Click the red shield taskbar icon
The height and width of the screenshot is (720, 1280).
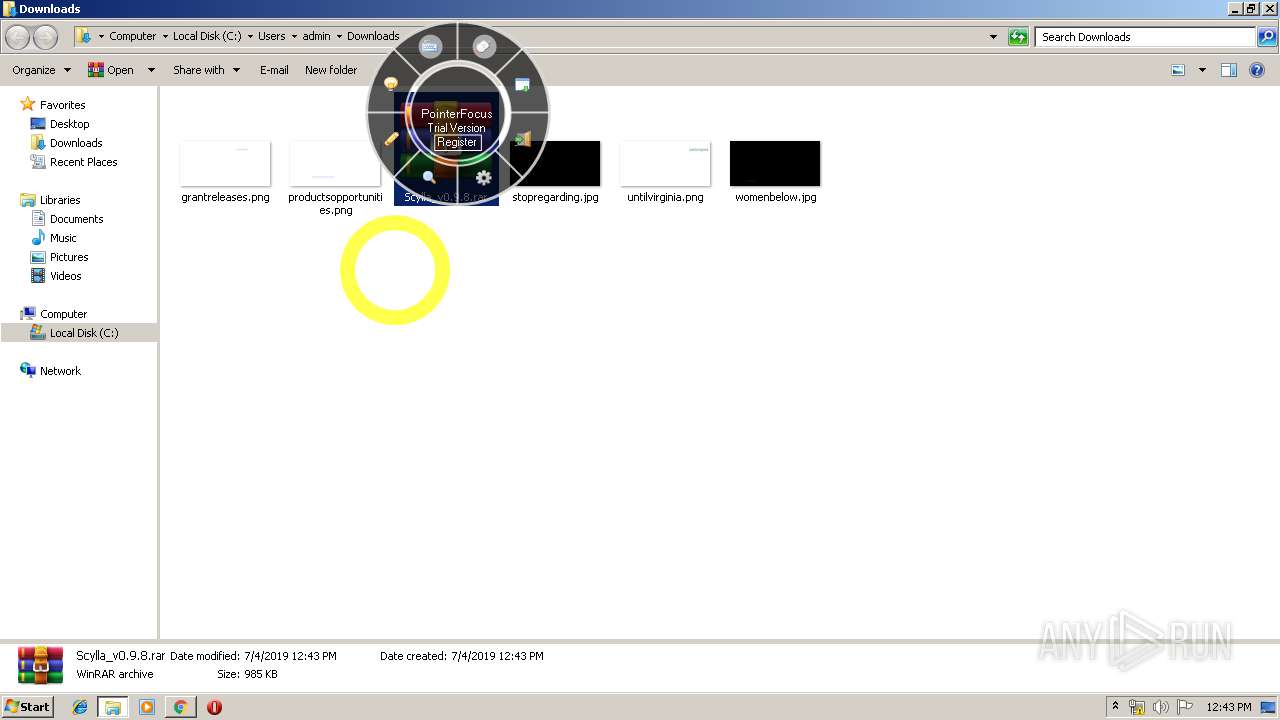click(214, 707)
